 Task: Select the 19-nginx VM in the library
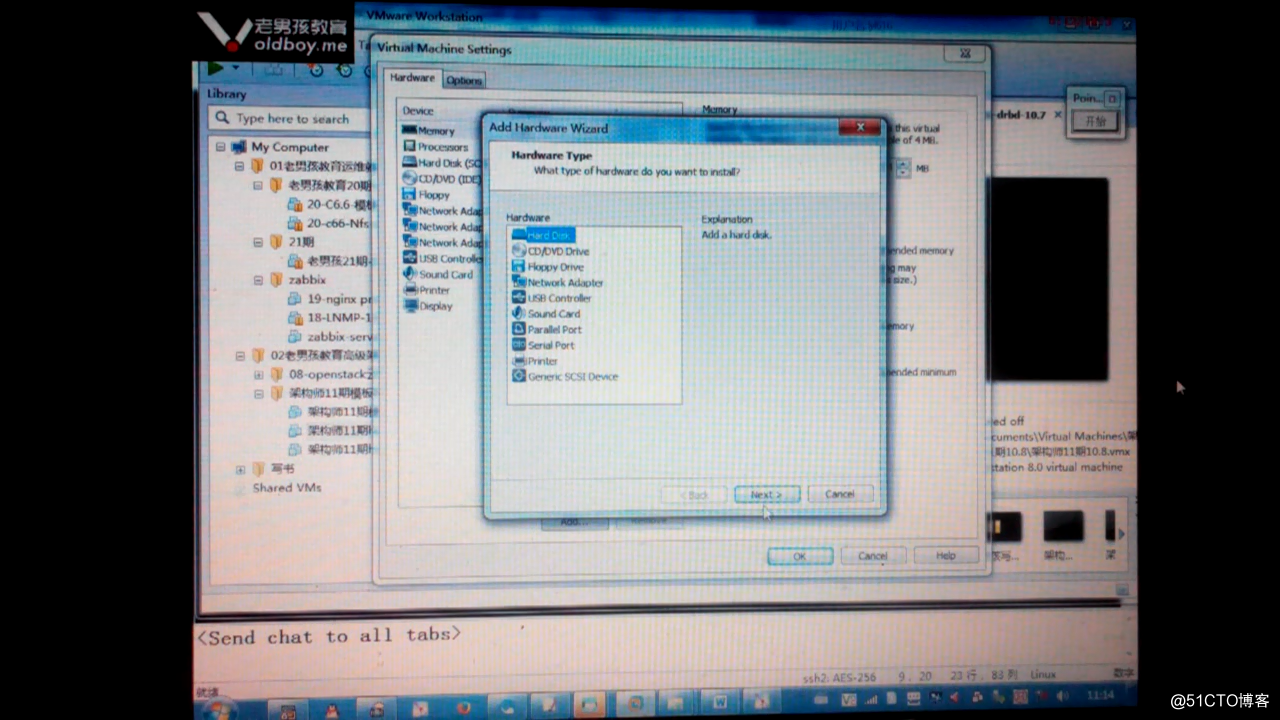point(331,299)
